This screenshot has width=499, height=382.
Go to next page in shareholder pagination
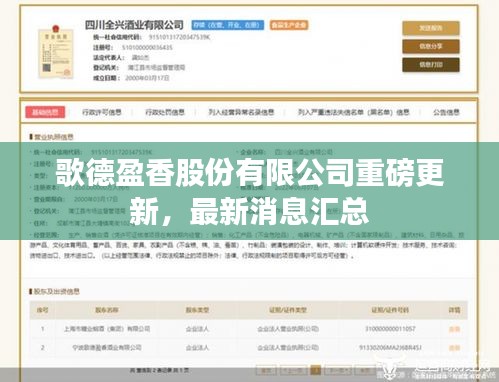(338, 370)
